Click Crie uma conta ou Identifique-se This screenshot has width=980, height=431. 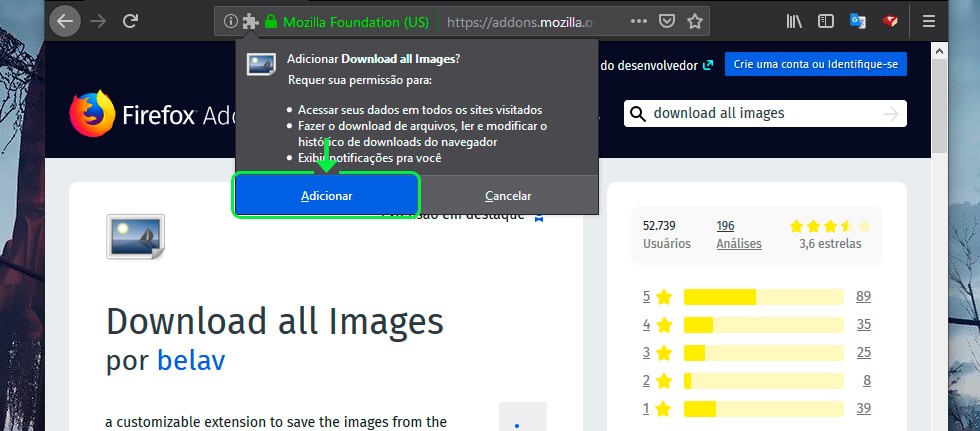816,64
